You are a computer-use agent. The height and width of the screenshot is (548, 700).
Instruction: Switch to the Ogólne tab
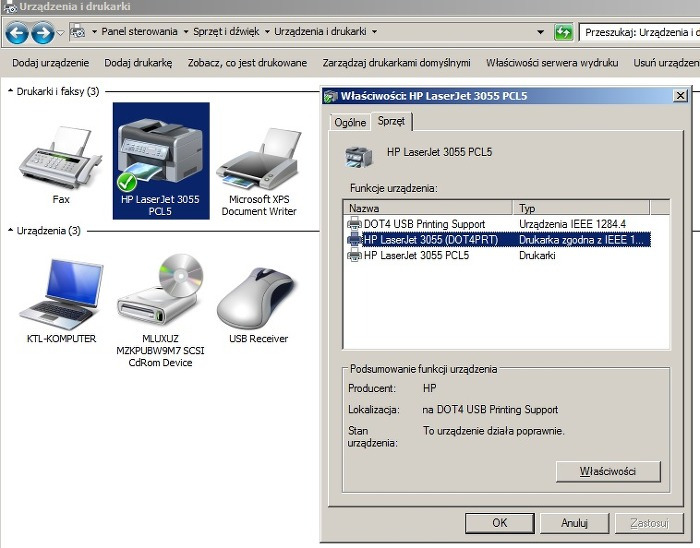[x=350, y=122]
